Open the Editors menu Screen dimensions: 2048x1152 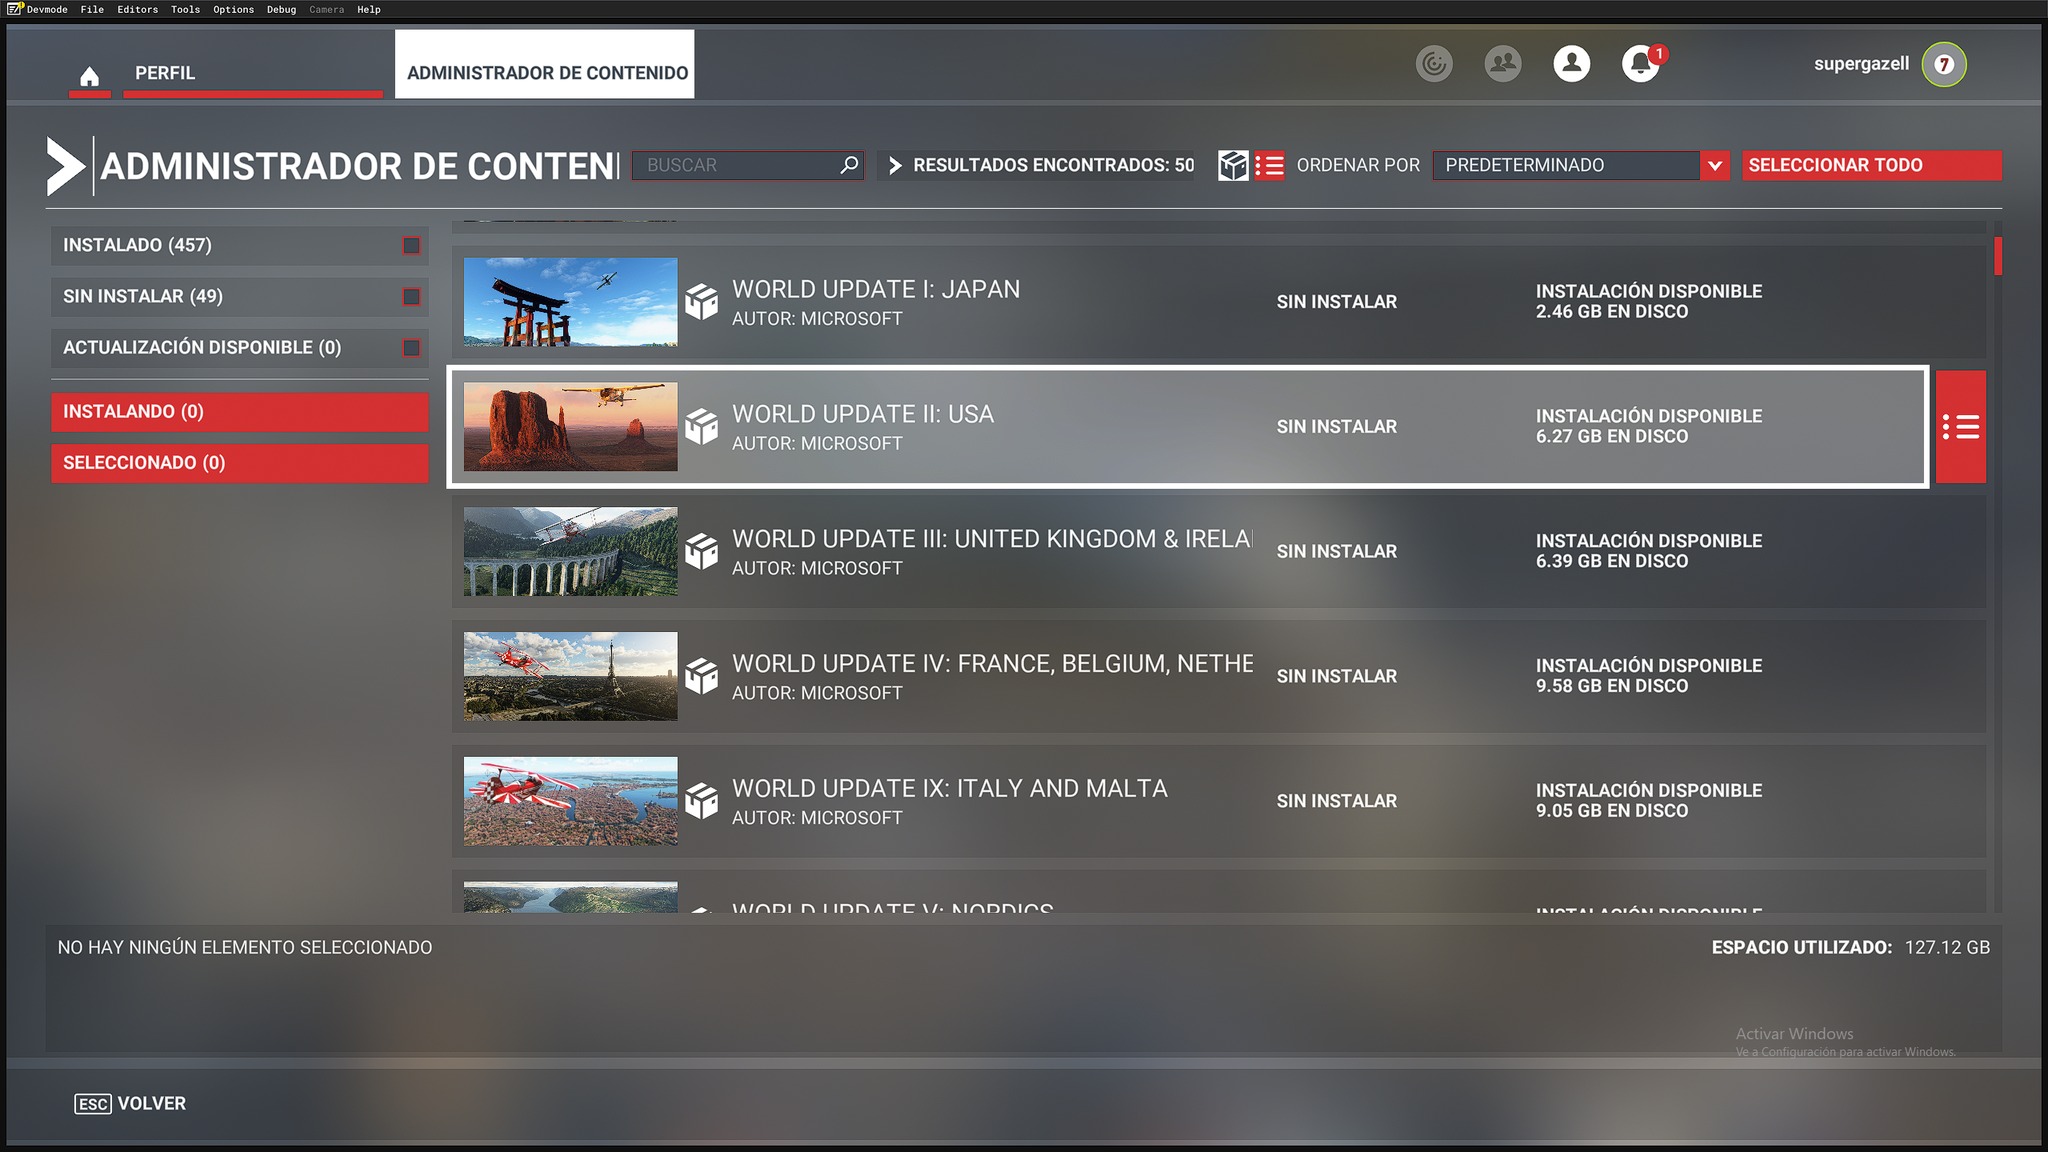coord(137,9)
